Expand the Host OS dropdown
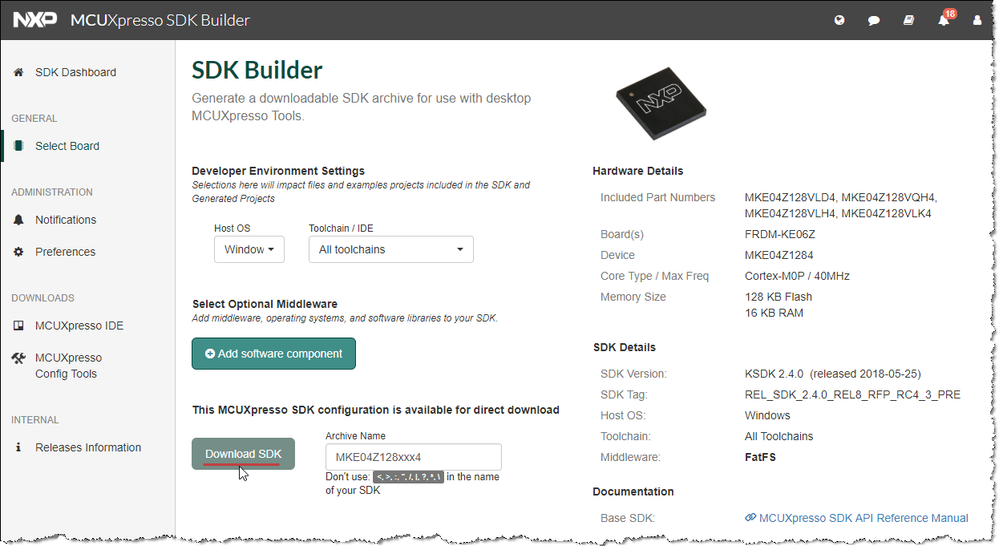The image size is (999, 546). coord(249,249)
